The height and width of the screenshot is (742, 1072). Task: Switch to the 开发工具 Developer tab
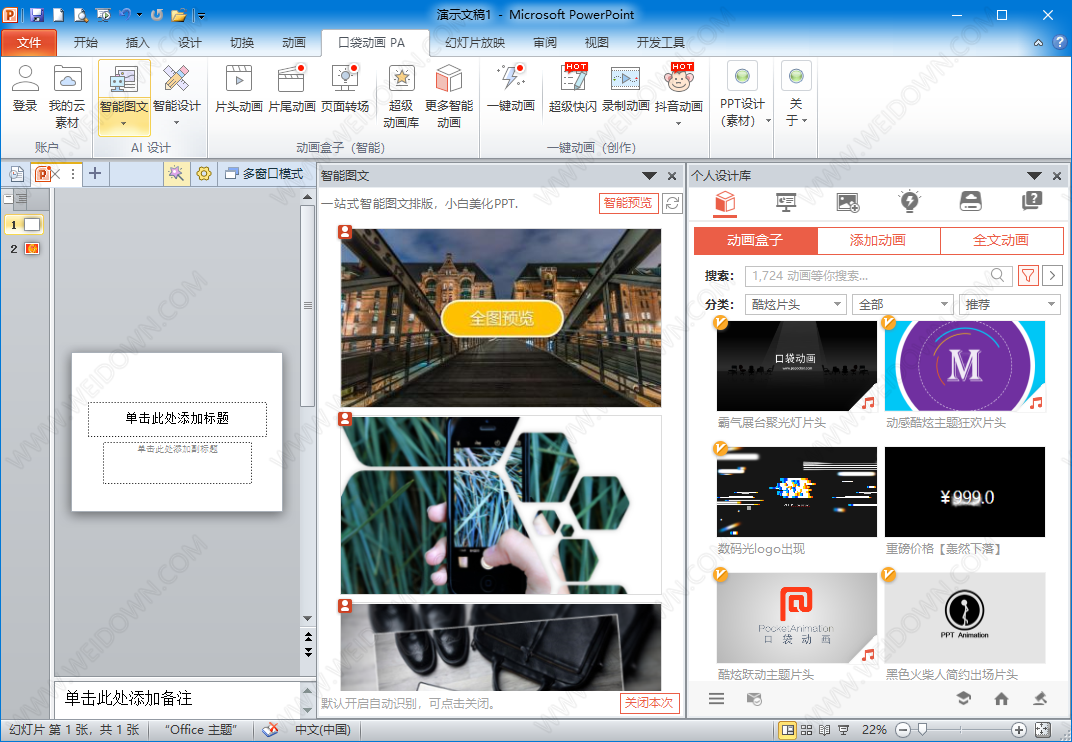coord(660,42)
